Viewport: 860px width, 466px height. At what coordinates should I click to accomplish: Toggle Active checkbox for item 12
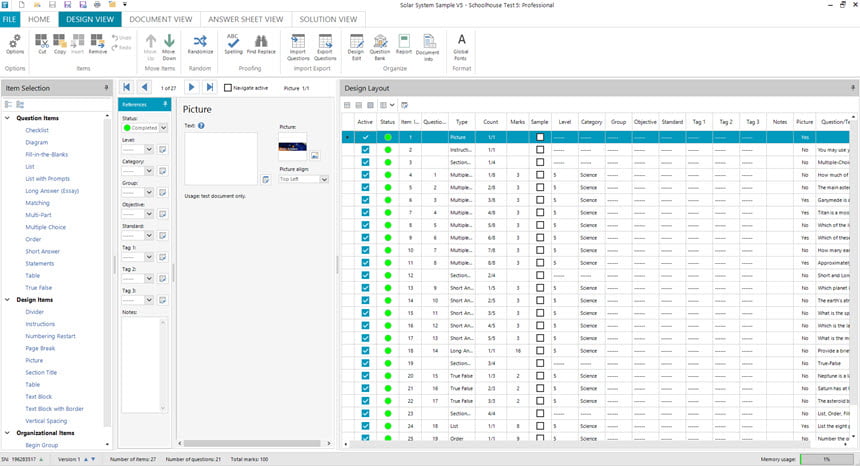pos(365,275)
